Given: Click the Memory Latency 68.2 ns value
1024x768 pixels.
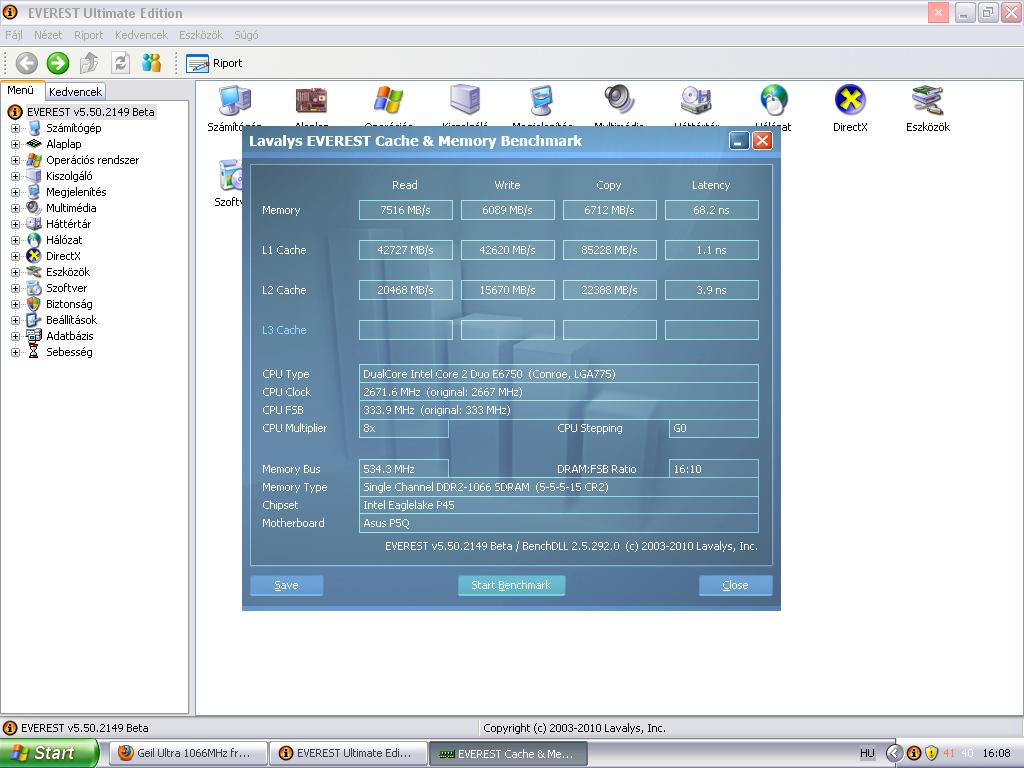Looking at the screenshot, I should (711, 210).
